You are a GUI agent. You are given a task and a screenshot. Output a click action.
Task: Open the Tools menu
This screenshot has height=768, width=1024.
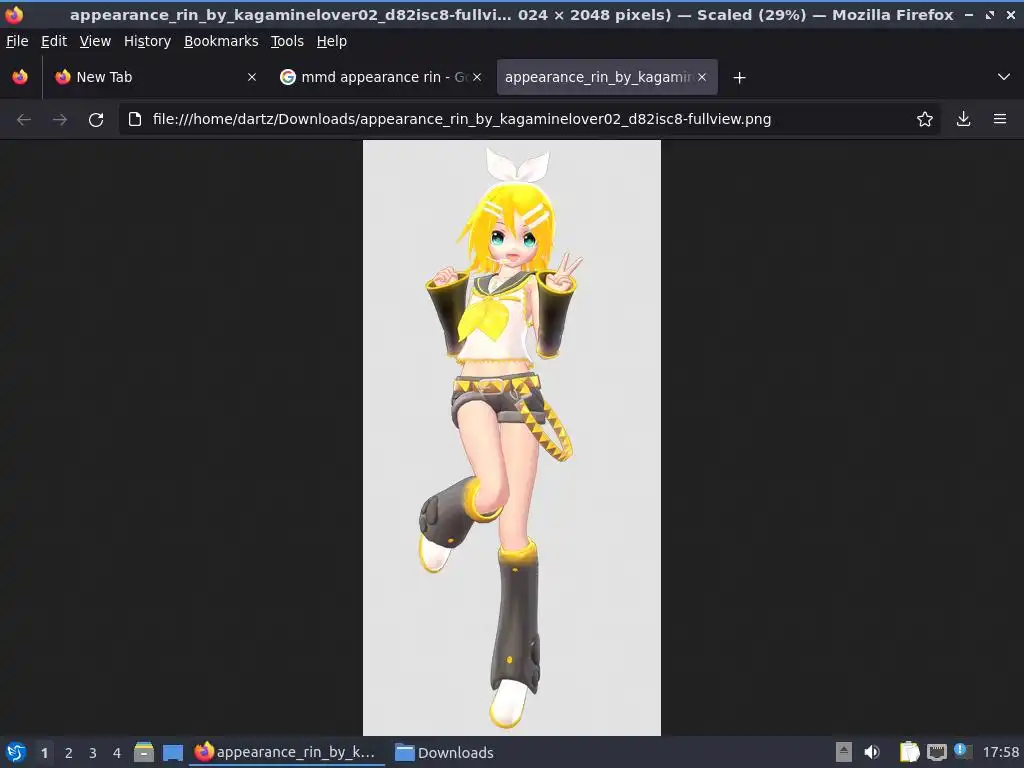tap(287, 41)
